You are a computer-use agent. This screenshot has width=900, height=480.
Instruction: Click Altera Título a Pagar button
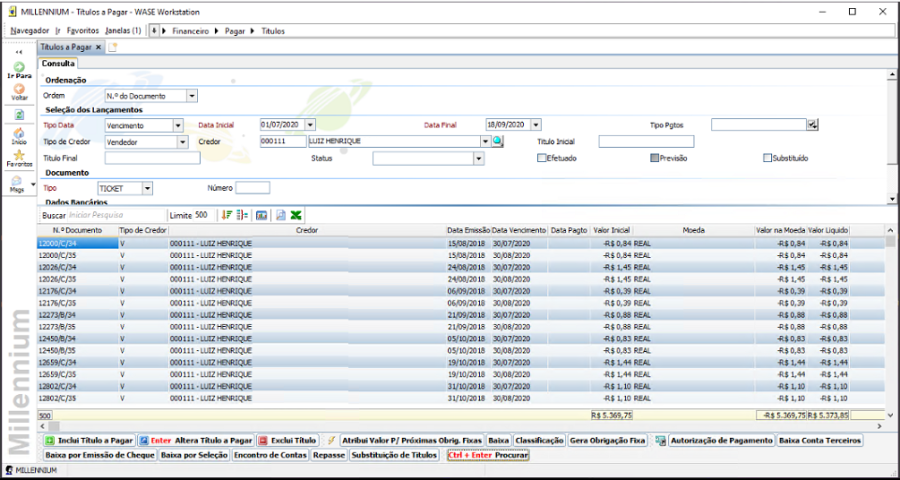click(x=196, y=440)
